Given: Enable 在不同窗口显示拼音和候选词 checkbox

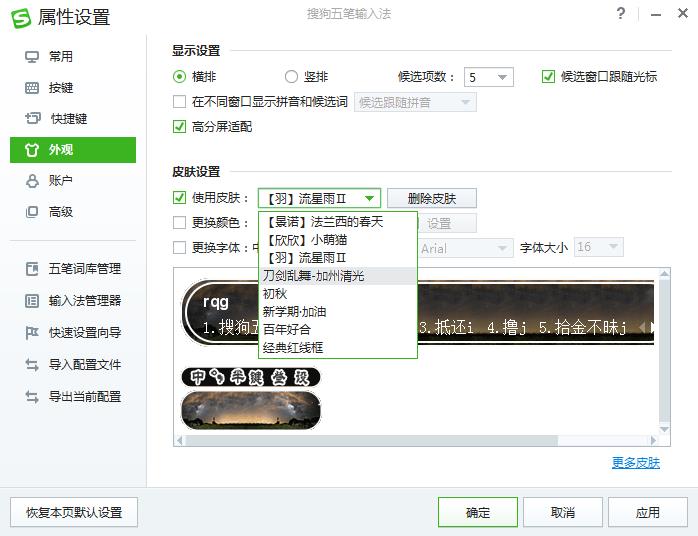Looking at the screenshot, I should pyautogui.click(x=179, y=102).
